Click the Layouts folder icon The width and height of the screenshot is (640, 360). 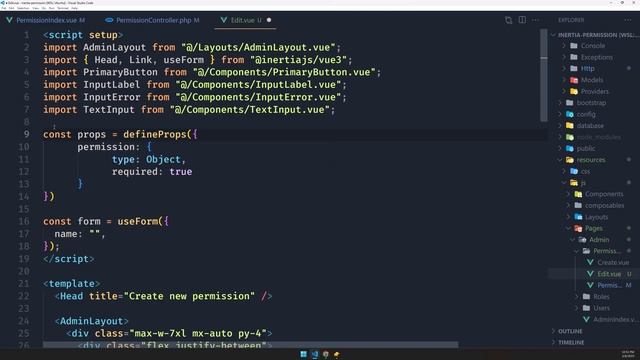tap(578, 217)
